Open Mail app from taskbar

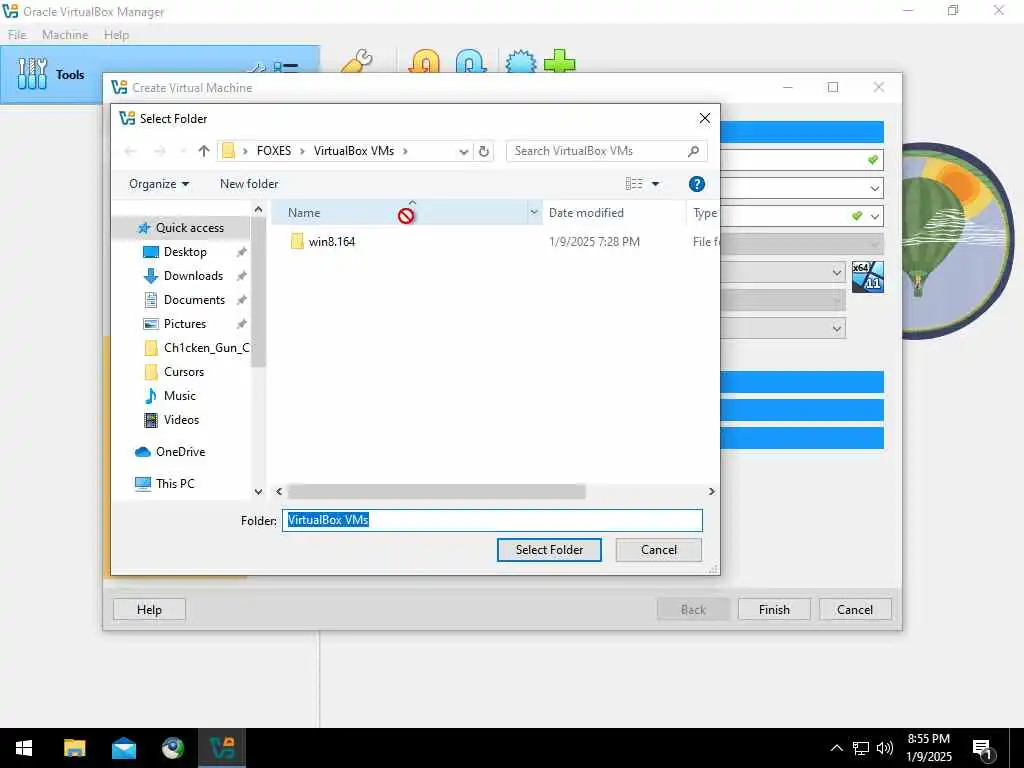click(x=123, y=748)
